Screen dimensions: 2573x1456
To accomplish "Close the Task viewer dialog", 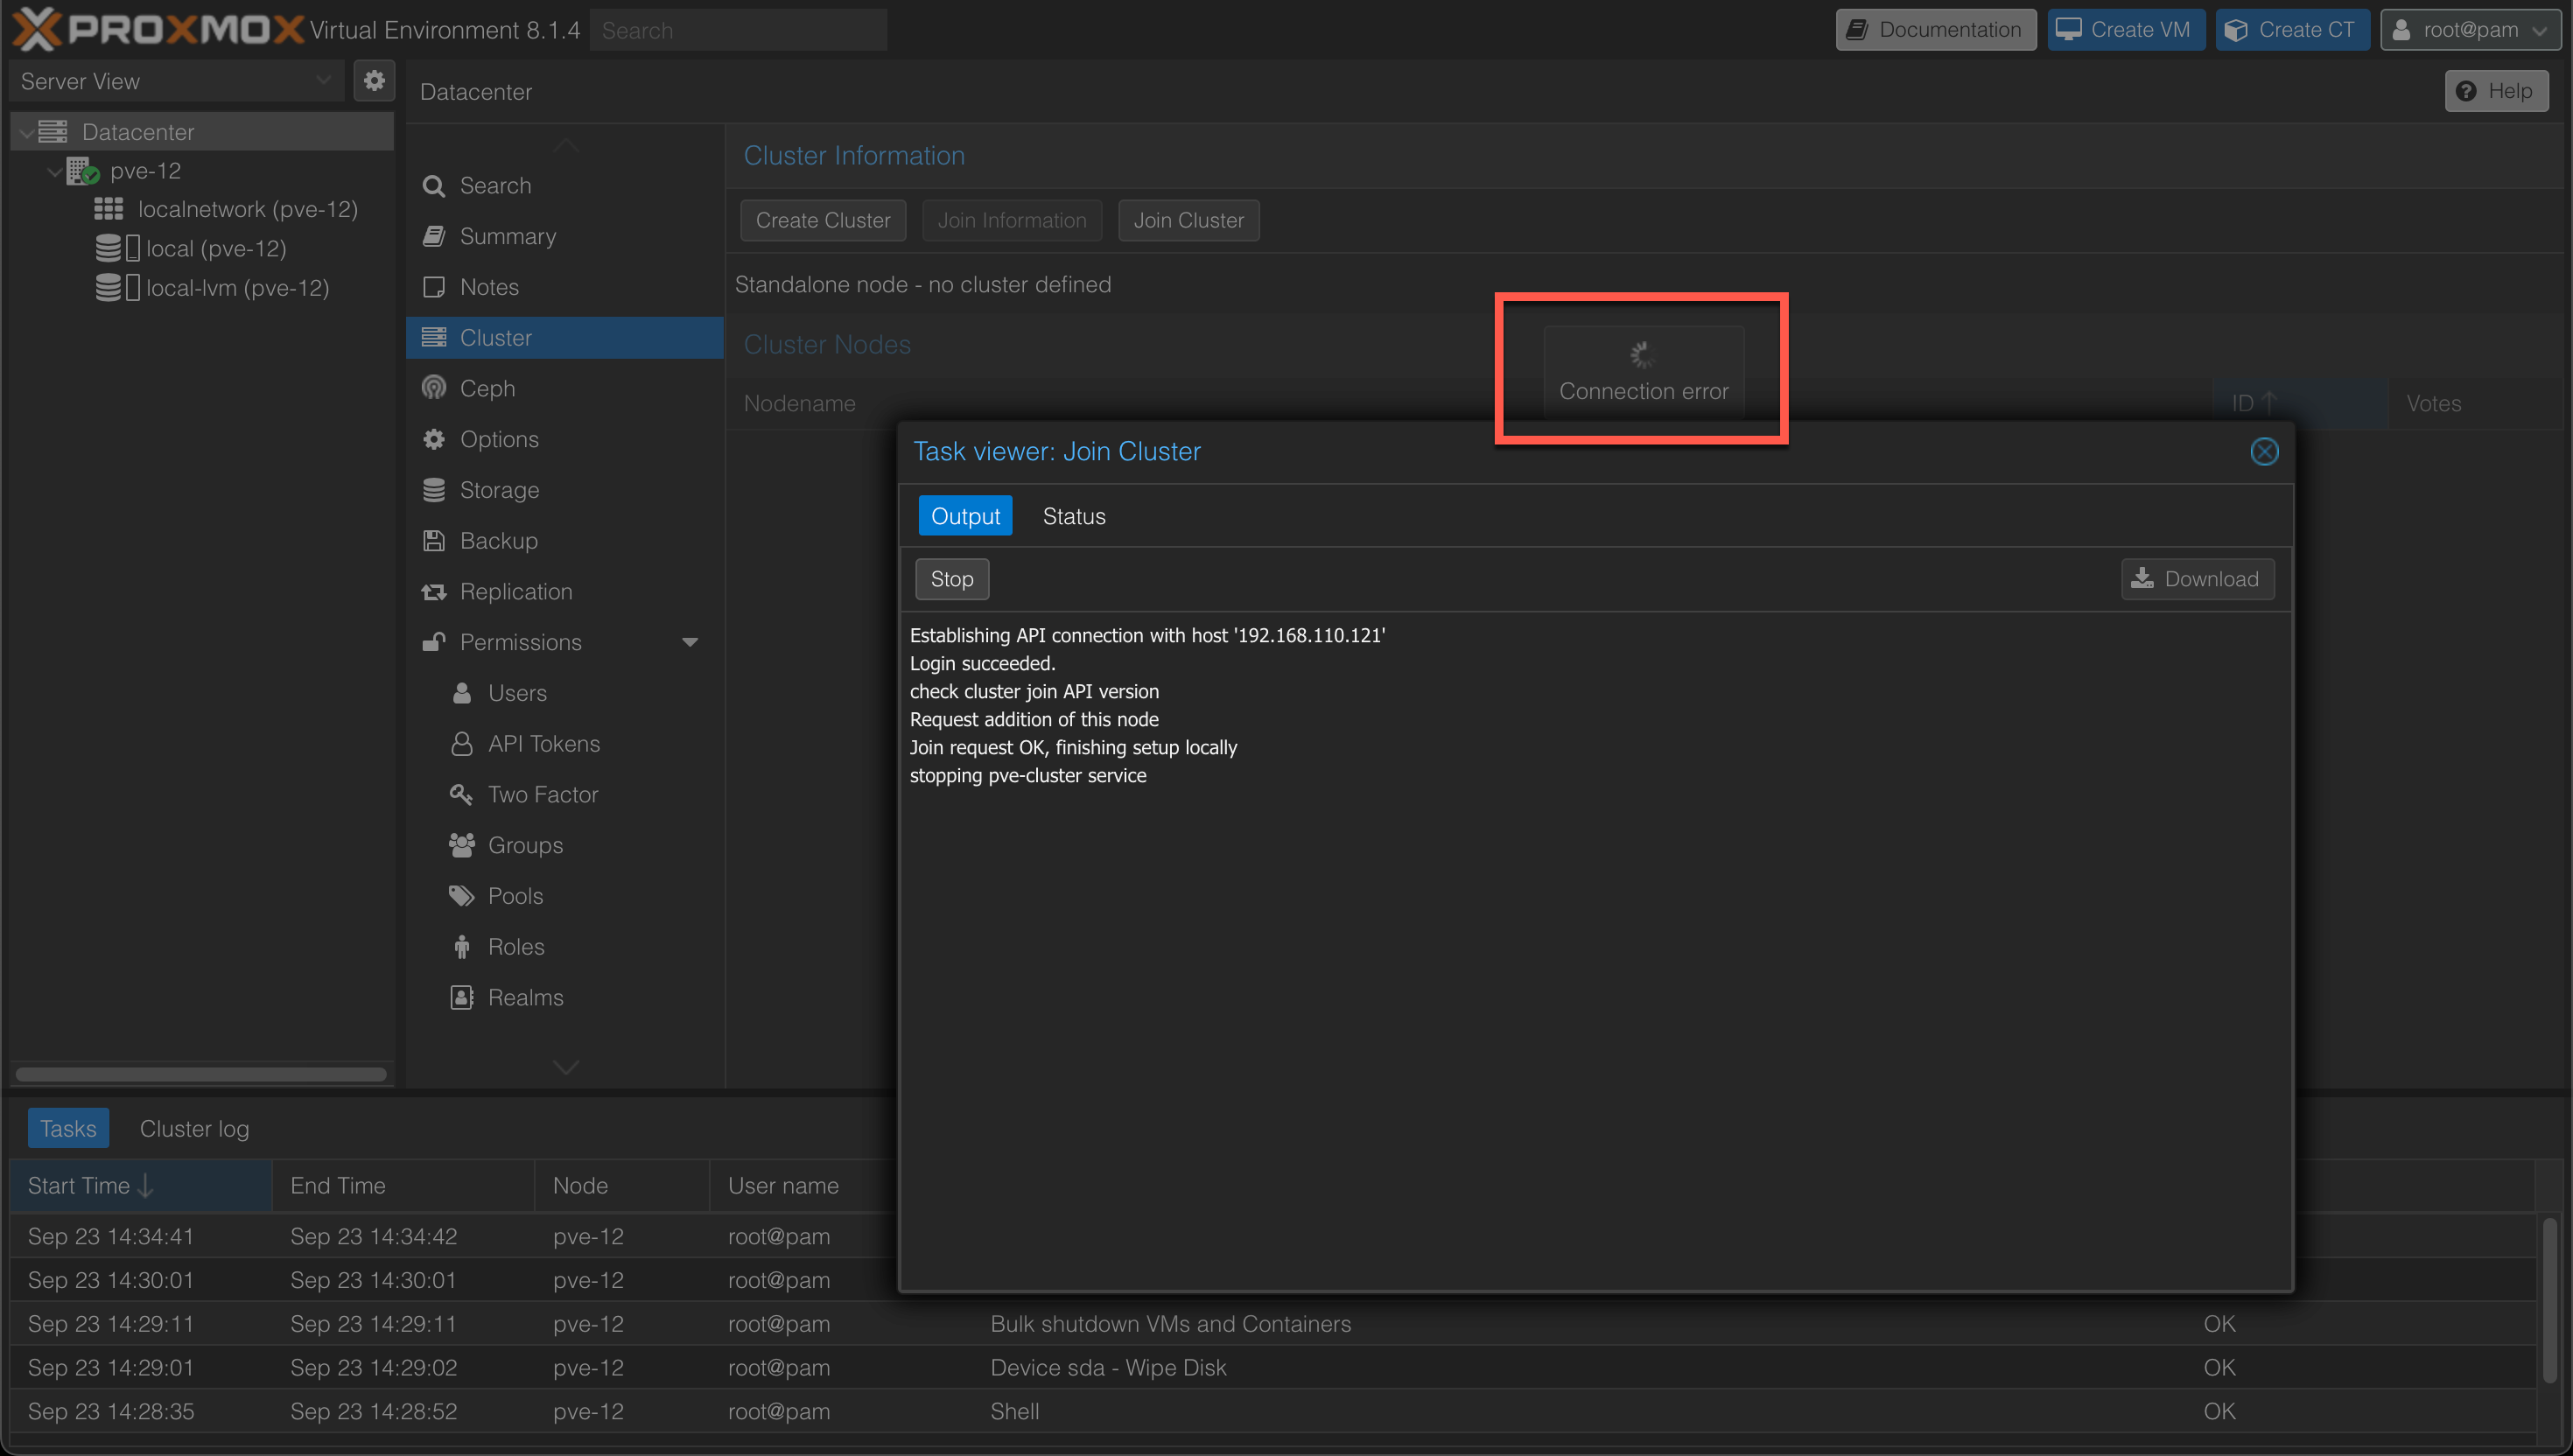I will [2264, 452].
